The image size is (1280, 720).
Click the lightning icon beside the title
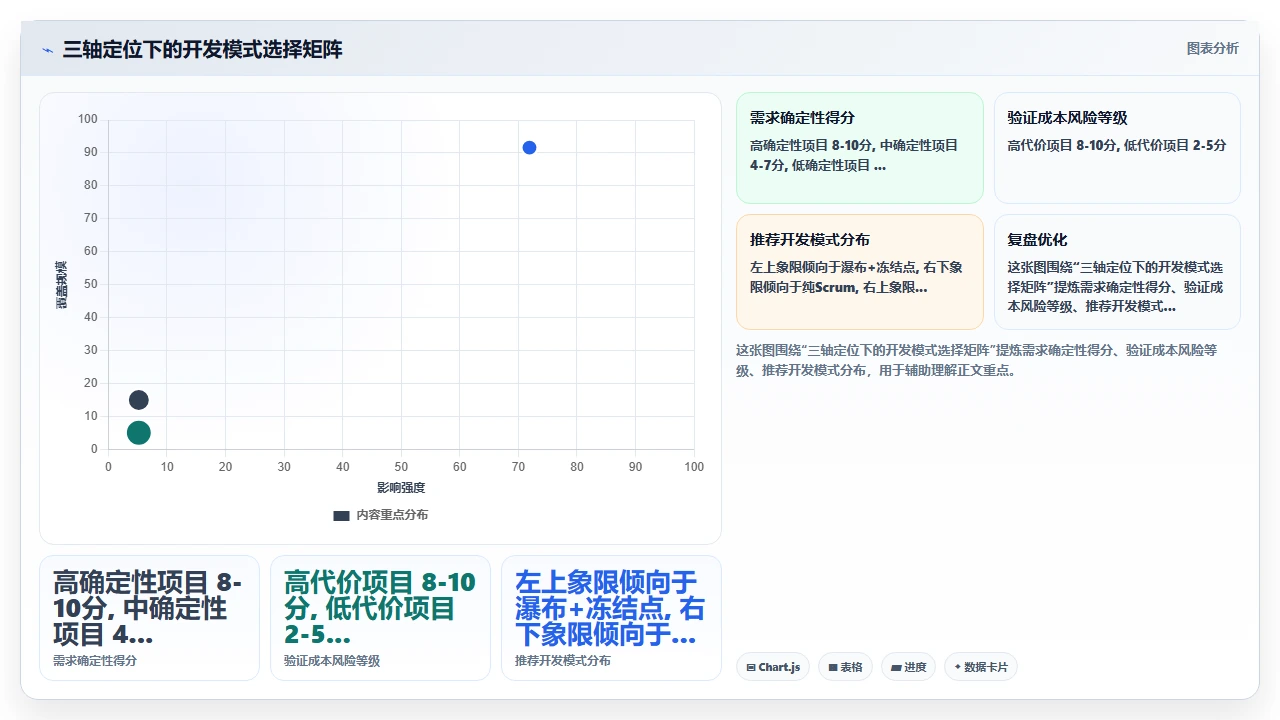[x=48, y=50]
